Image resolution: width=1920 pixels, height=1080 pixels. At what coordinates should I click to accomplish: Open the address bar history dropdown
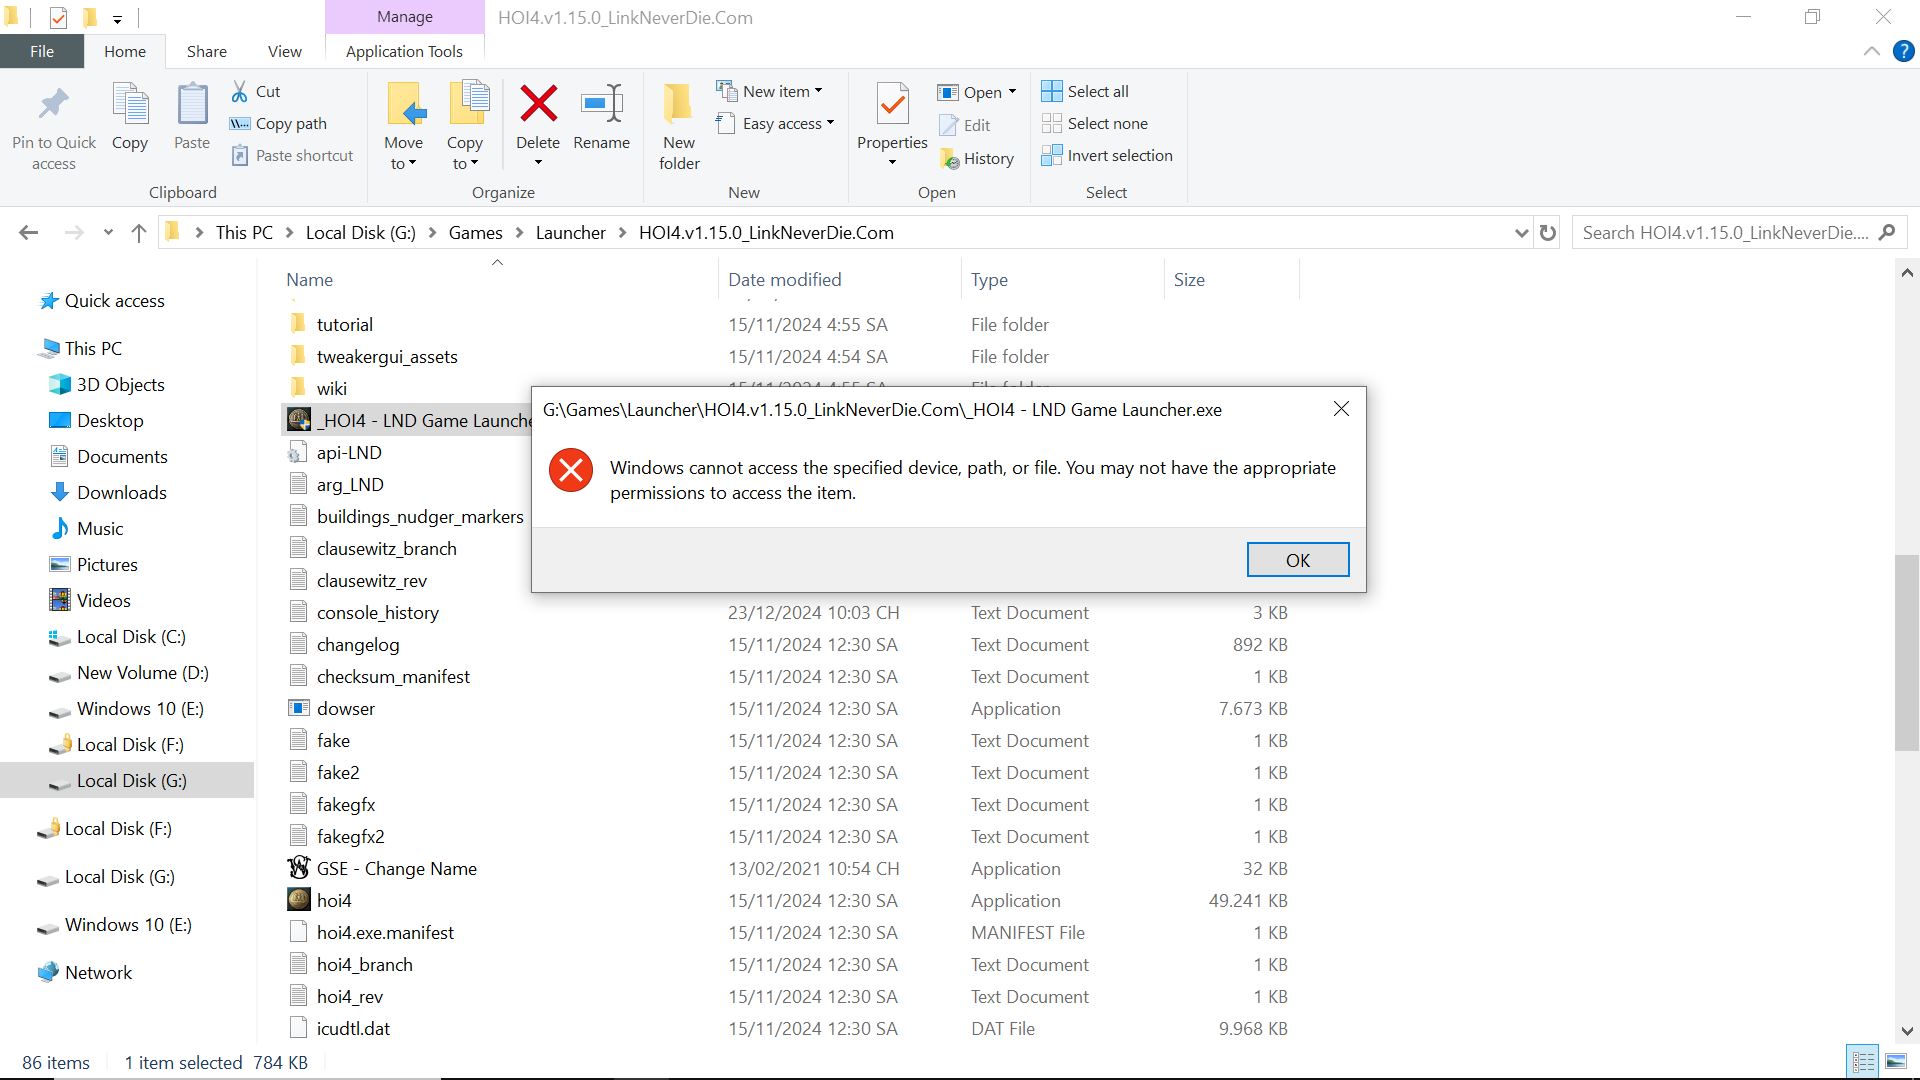click(1521, 233)
